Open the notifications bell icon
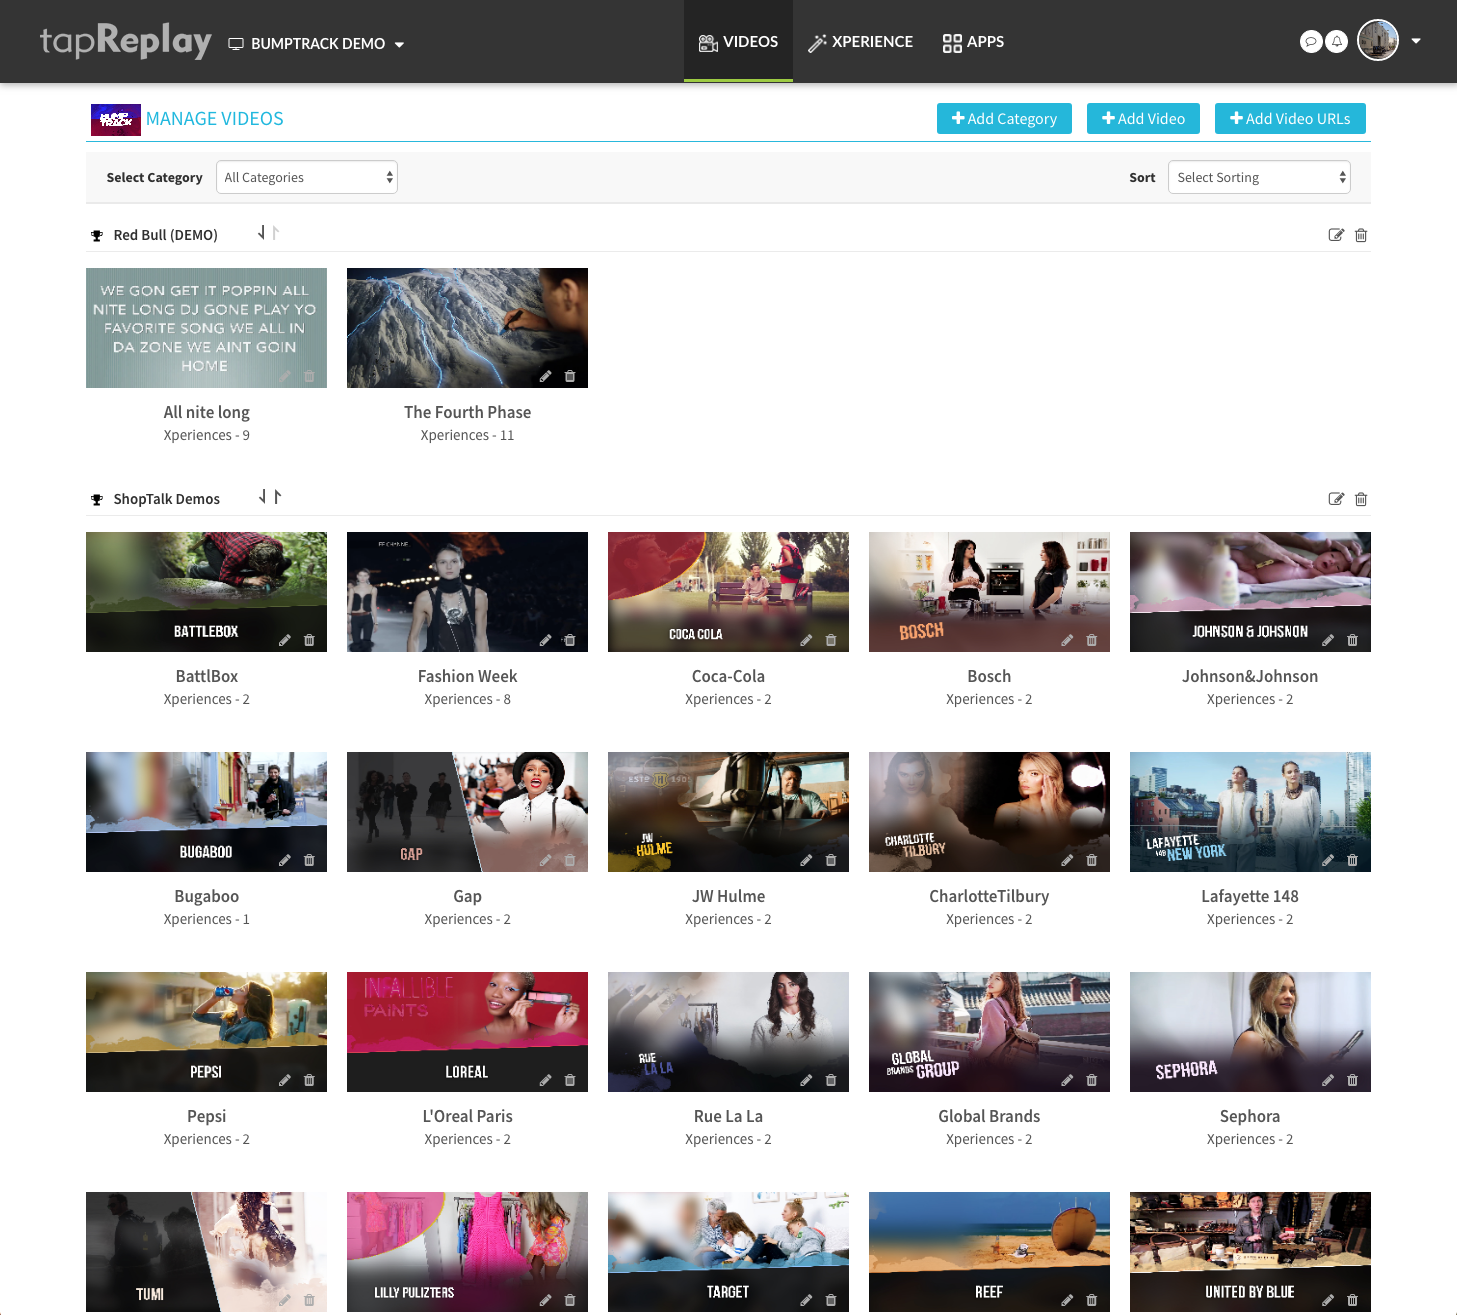The image size is (1457, 1315). pyautogui.click(x=1337, y=42)
